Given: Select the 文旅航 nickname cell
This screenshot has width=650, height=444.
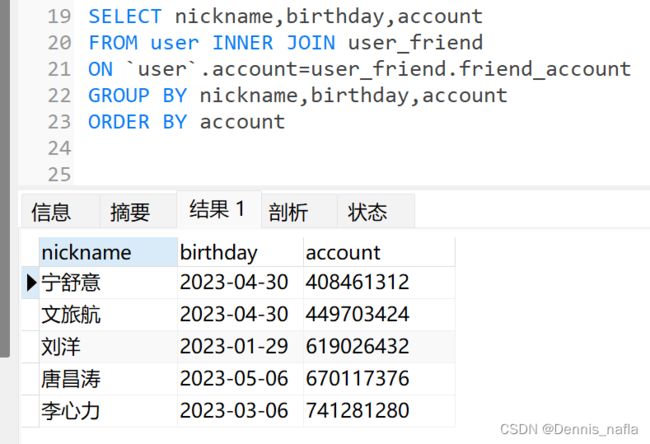Looking at the screenshot, I should (108, 315).
